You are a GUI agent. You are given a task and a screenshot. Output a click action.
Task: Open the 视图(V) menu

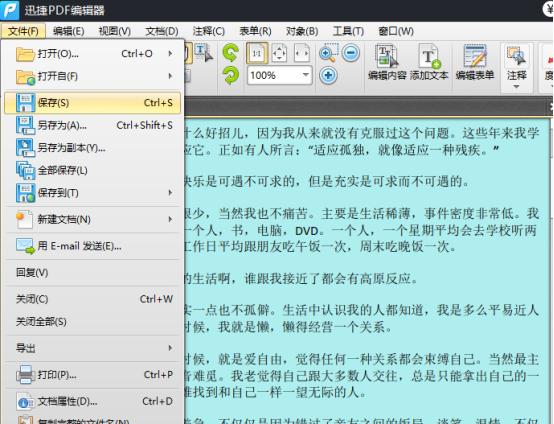[x=115, y=31]
